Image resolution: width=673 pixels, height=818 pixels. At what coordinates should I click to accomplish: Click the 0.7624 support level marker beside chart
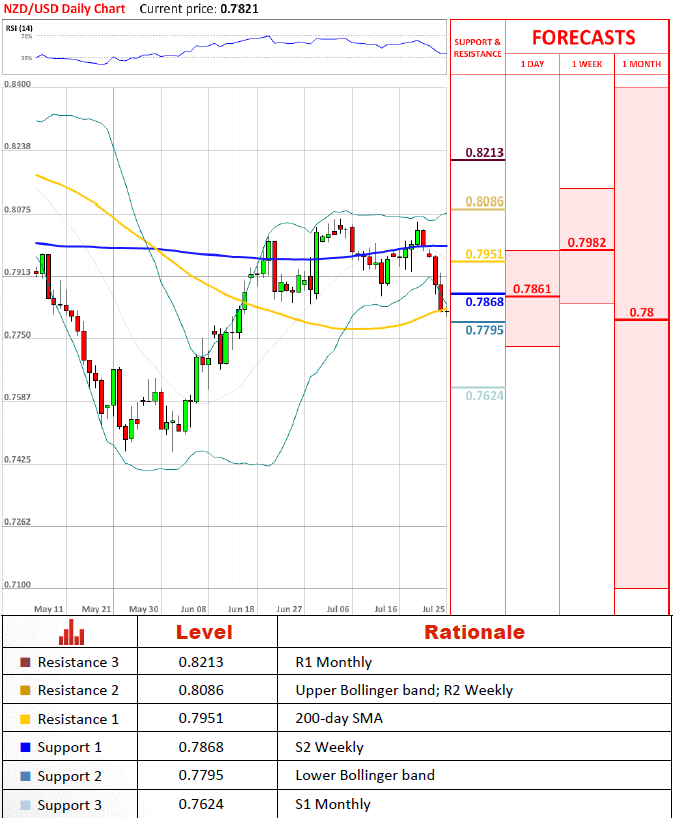pyautogui.click(x=485, y=395)
